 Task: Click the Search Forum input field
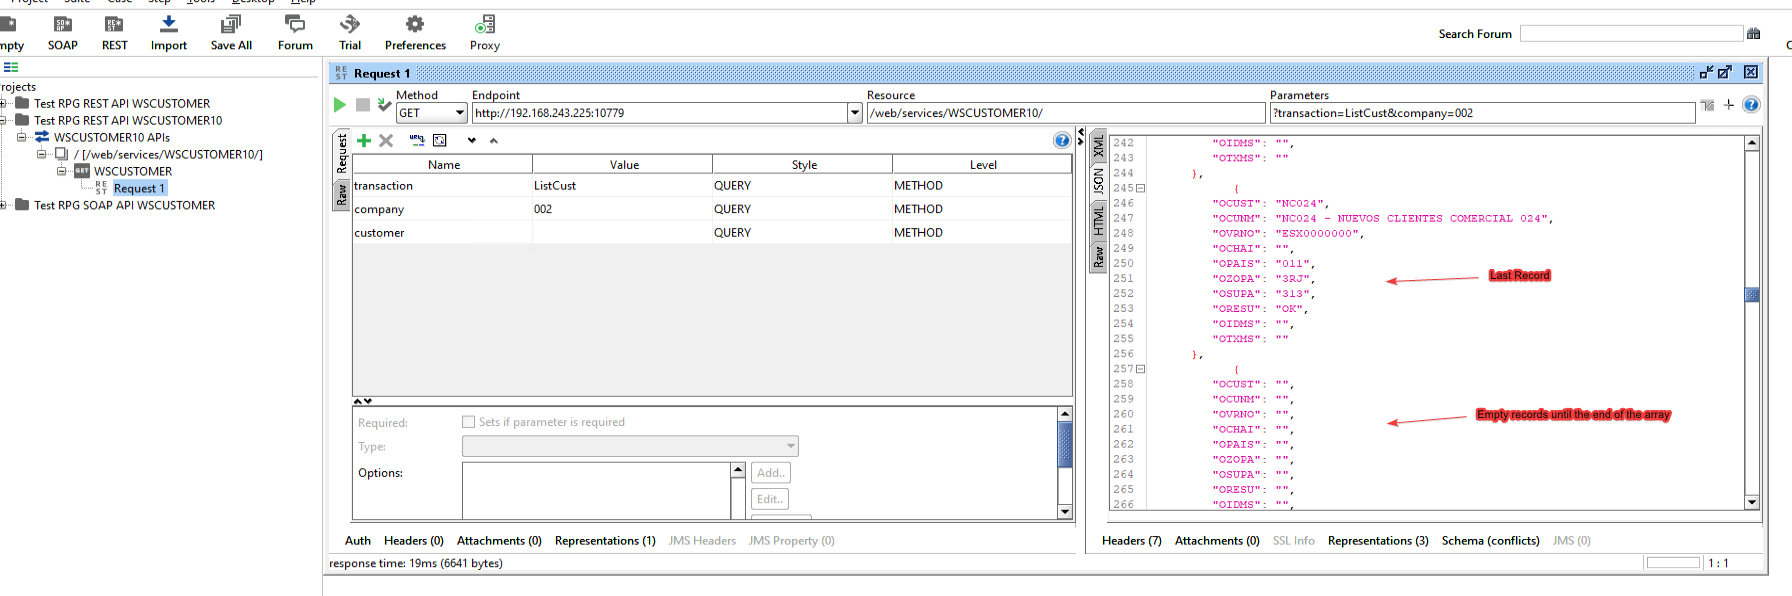(1631, 34)
